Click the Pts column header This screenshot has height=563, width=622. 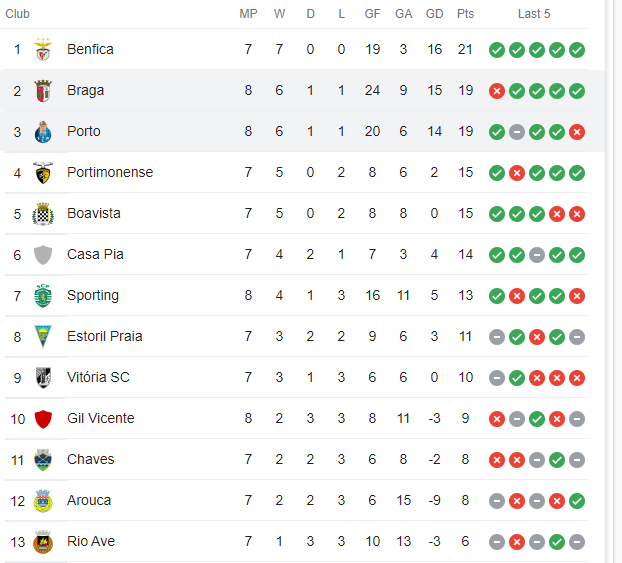(465, 14)
